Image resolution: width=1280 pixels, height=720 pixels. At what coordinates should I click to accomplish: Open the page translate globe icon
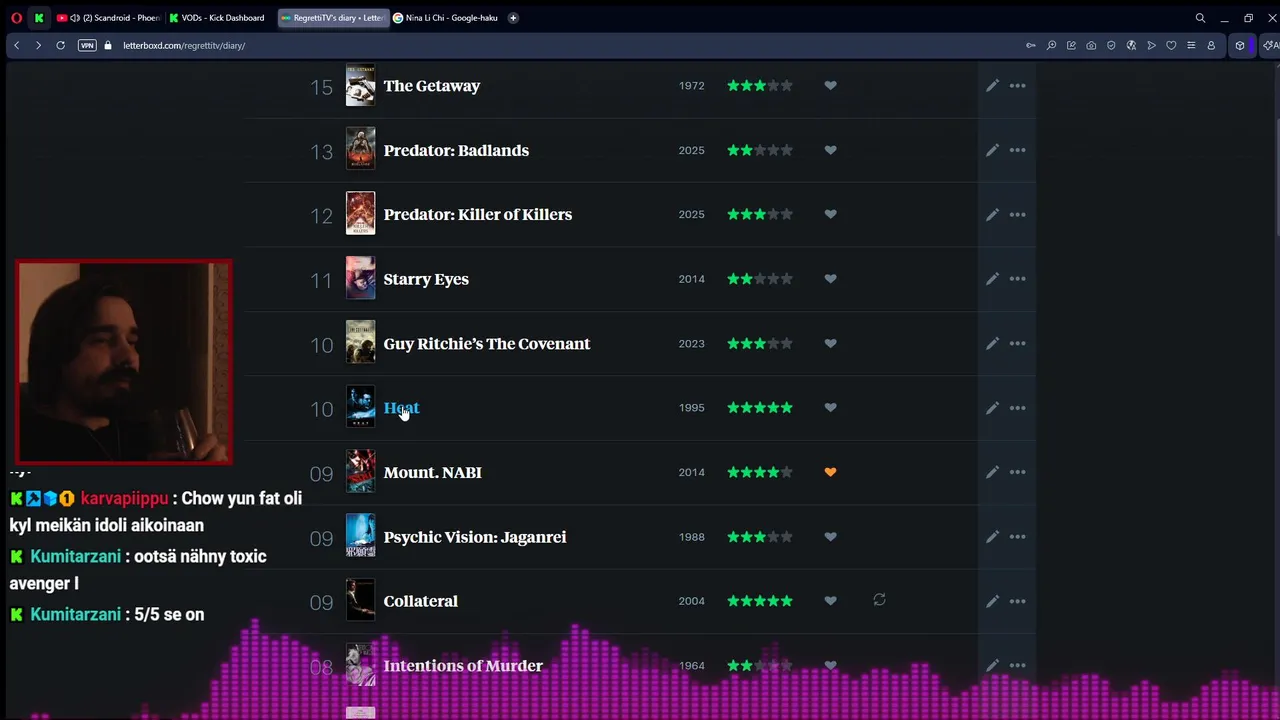1131,45
